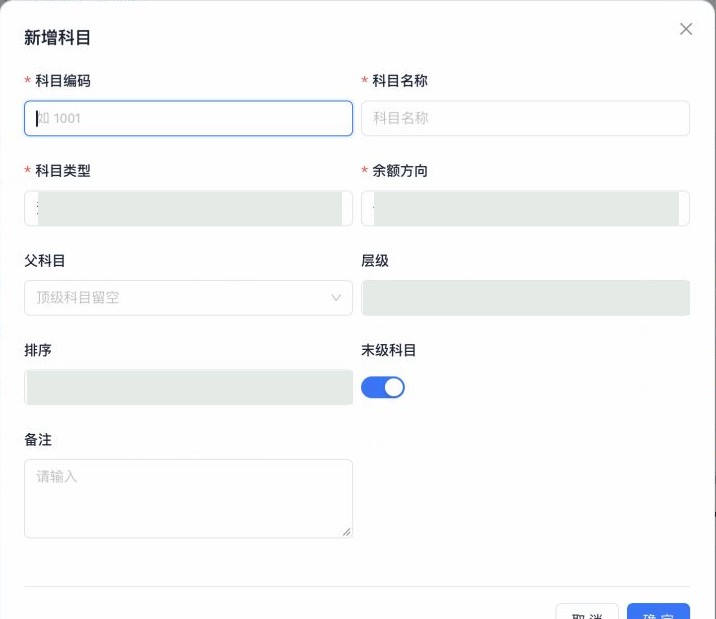This screenshot has width=716, height=619.
Task: Click the 科目名称 input field
Action: 525,118
